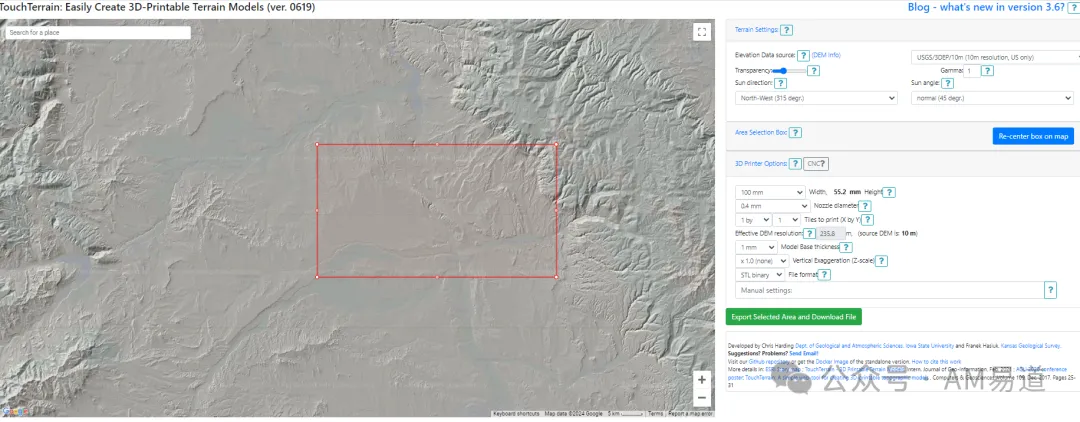The height and width of the screenshot is (422, 1080).
Task: Open the tiles Y count dropdown
Action: click(x=787, y=220)
